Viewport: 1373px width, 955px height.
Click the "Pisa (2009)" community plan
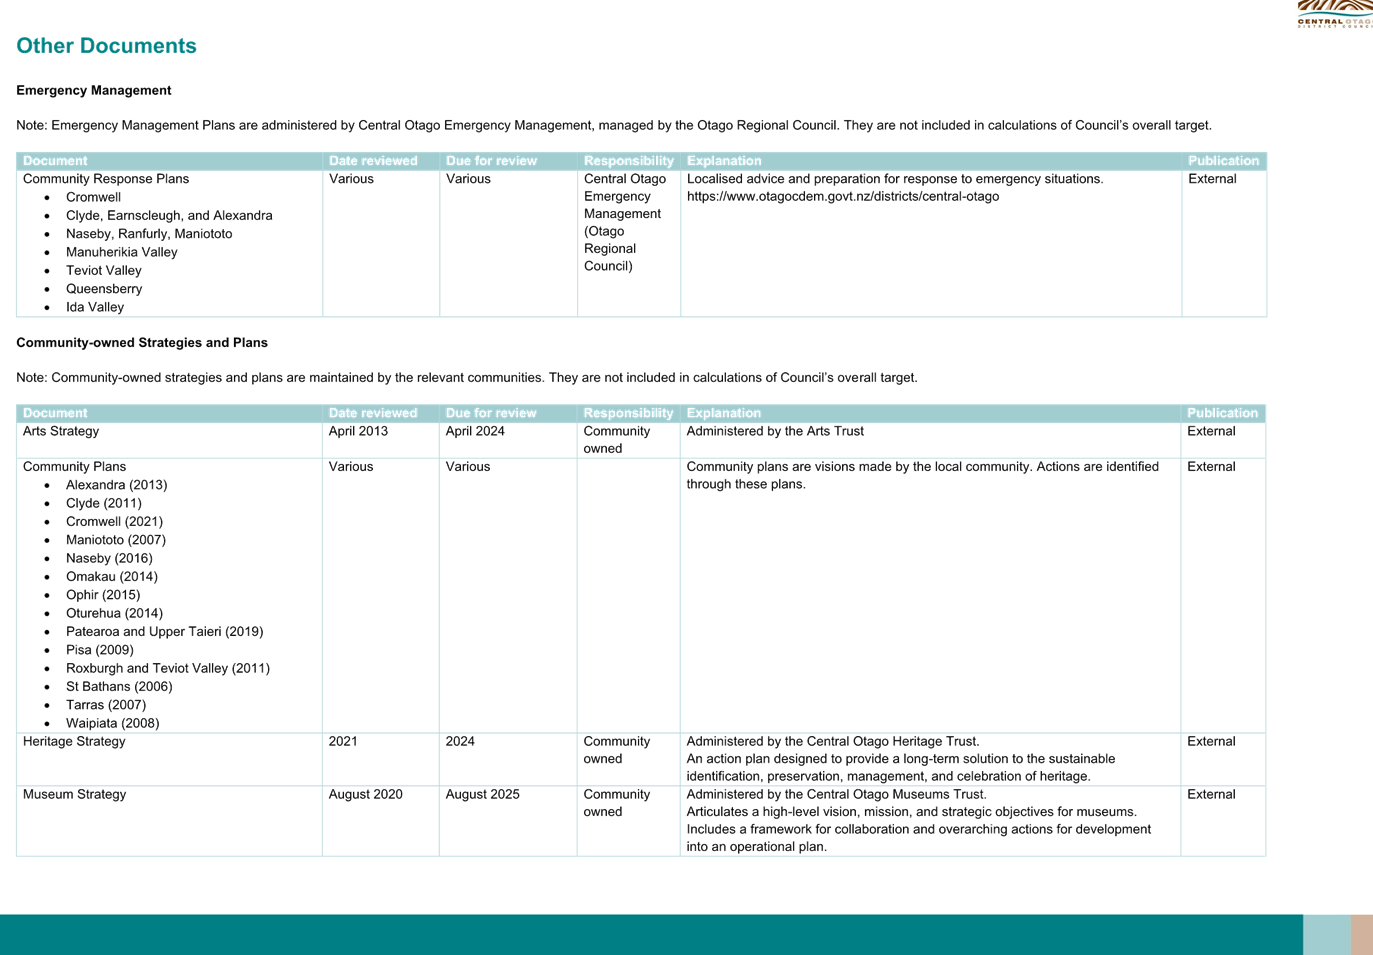coord(100,650)
